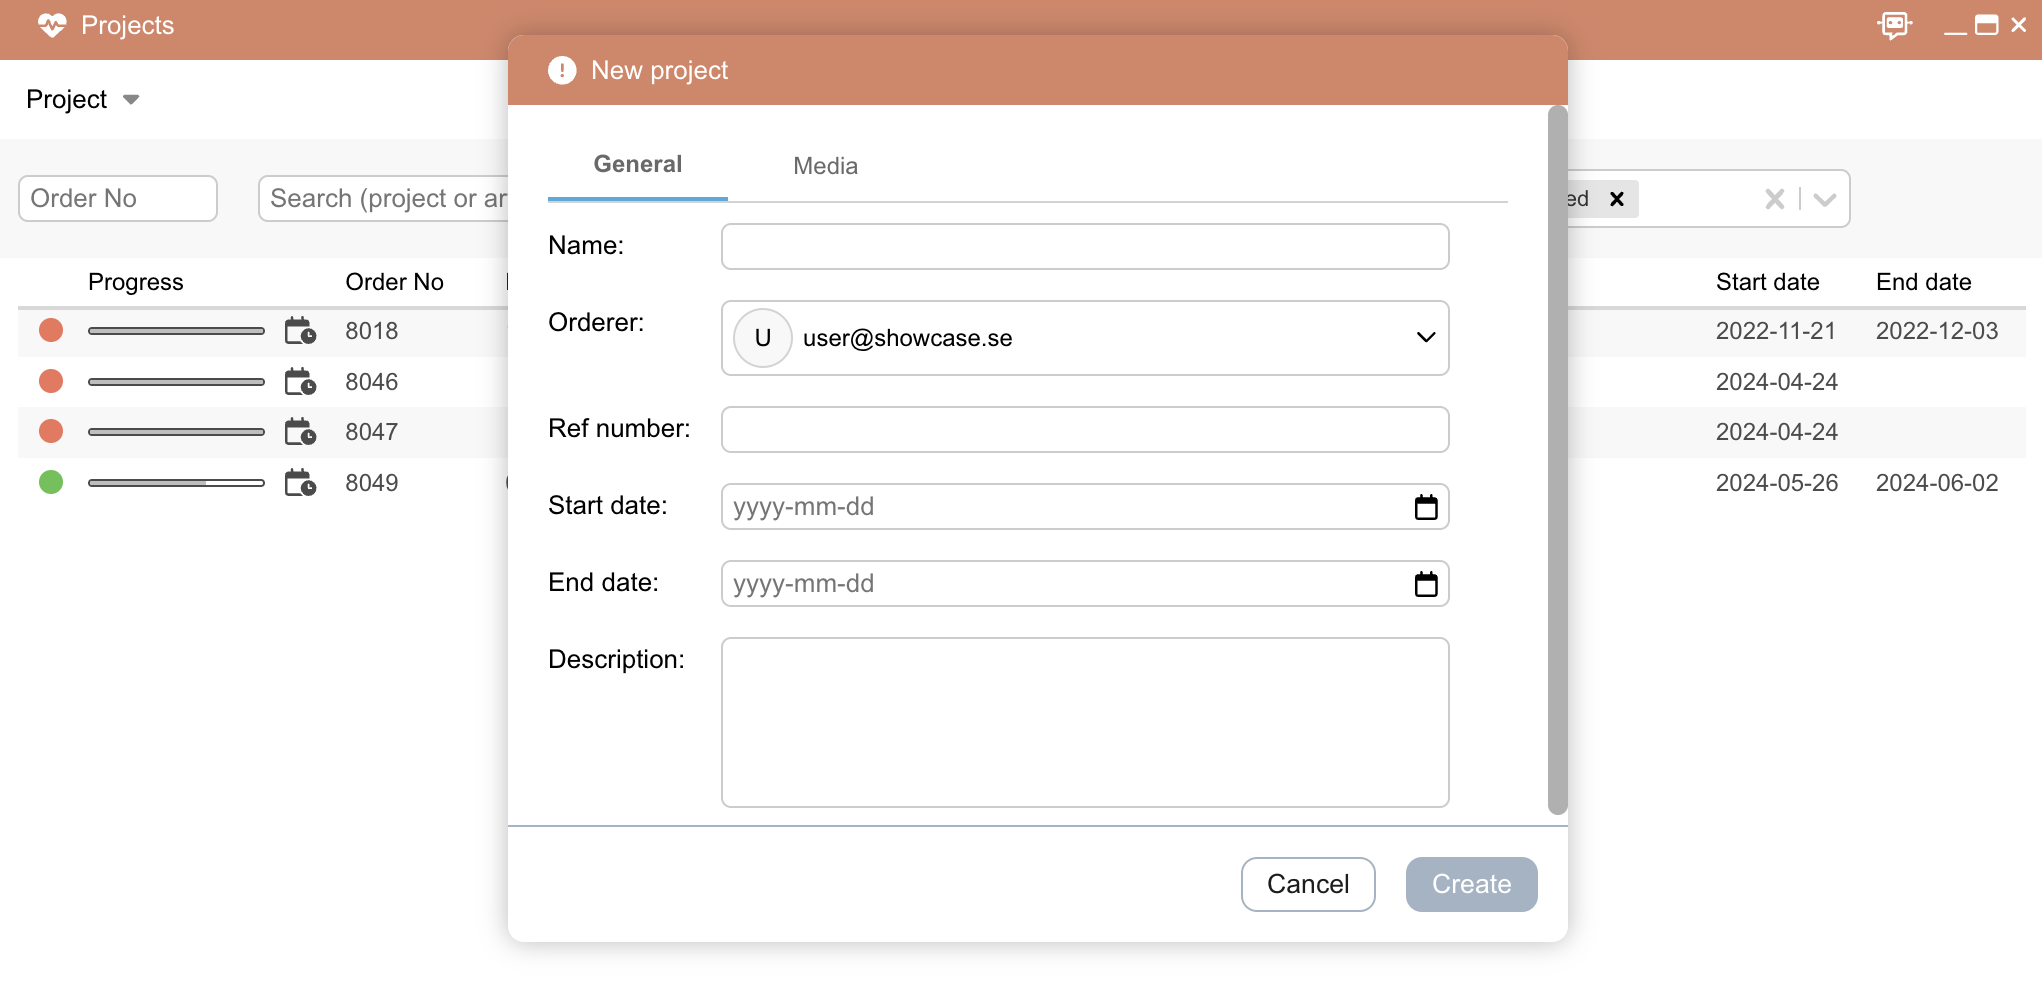Click the scheduling calendar icon beside order 8018
Screen dimensions: 2042x994
click(300, 330)
